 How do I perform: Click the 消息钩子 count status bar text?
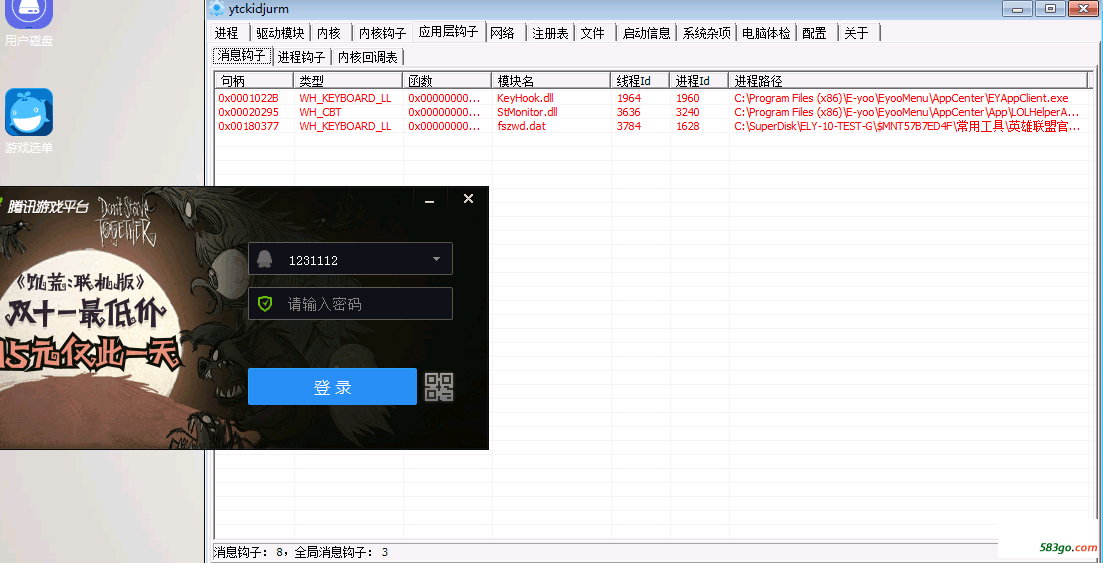[300, 552]
